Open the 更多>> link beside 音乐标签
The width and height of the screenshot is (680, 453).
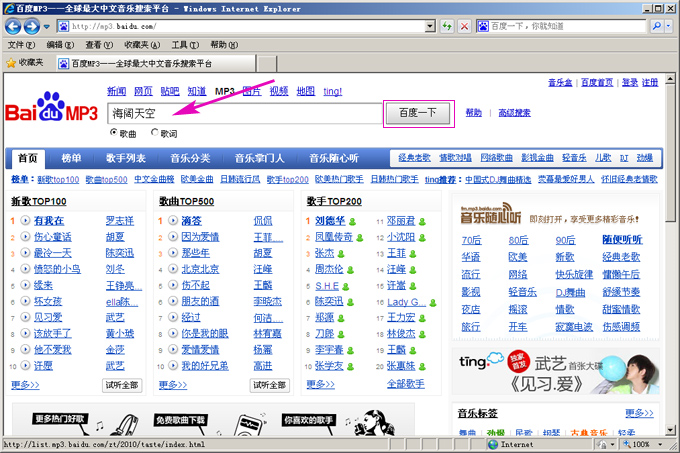(639, 413)
